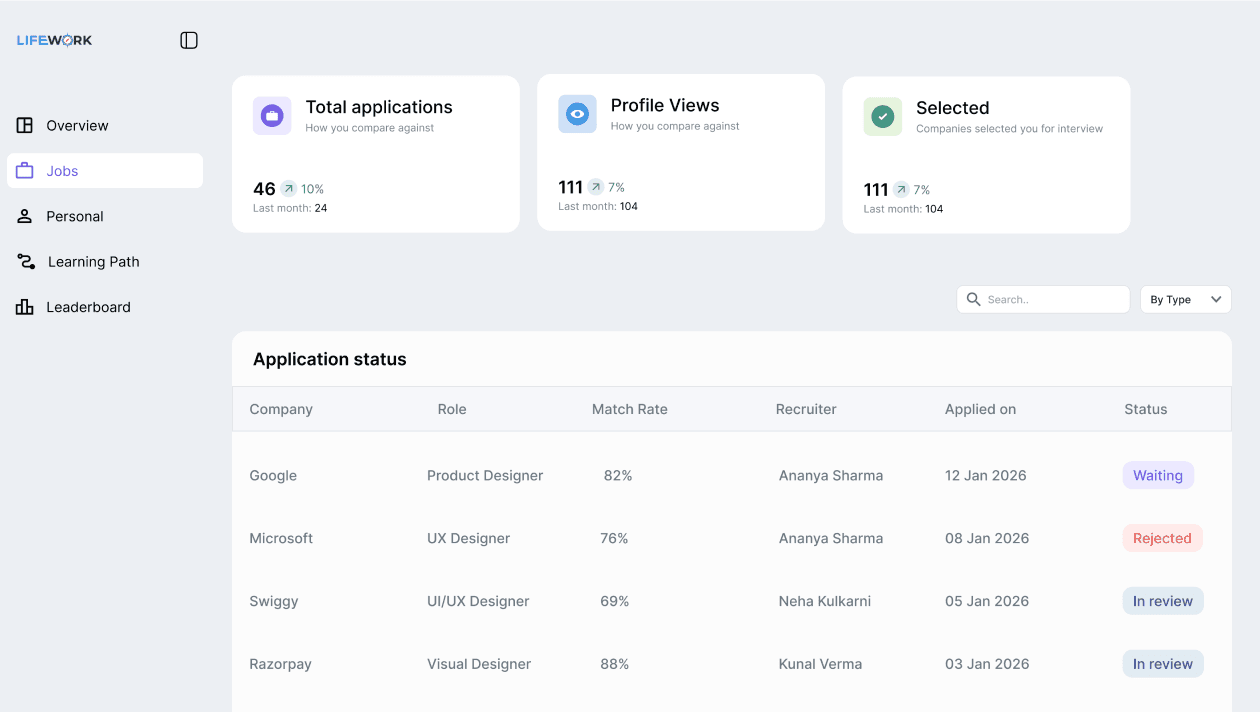
Task: Open the Razorpay application row
Action: point(281,664)
